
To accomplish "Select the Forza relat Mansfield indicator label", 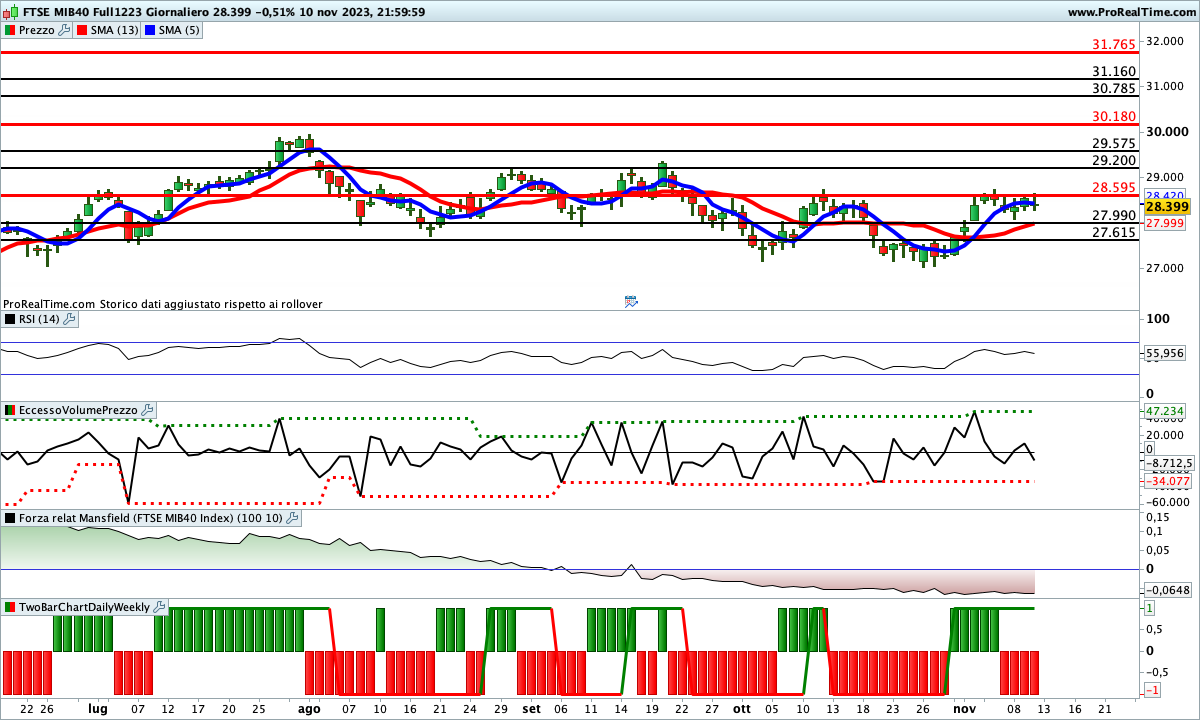I will coord(151,518).
